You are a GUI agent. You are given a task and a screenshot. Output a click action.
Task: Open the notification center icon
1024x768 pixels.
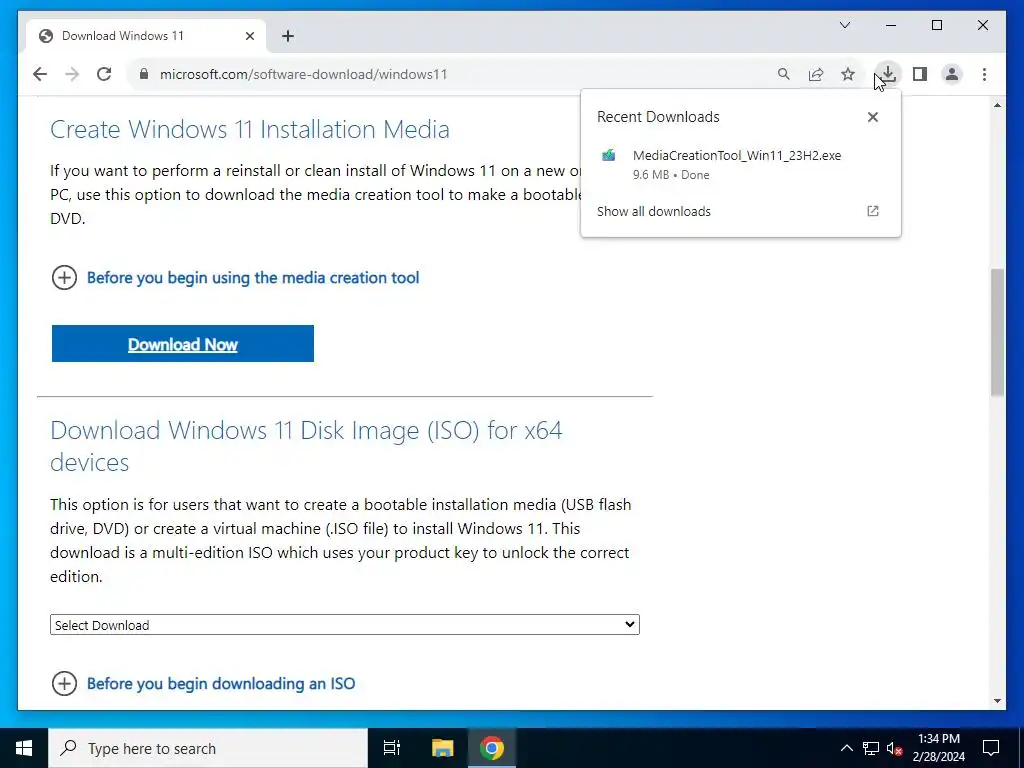991,748
